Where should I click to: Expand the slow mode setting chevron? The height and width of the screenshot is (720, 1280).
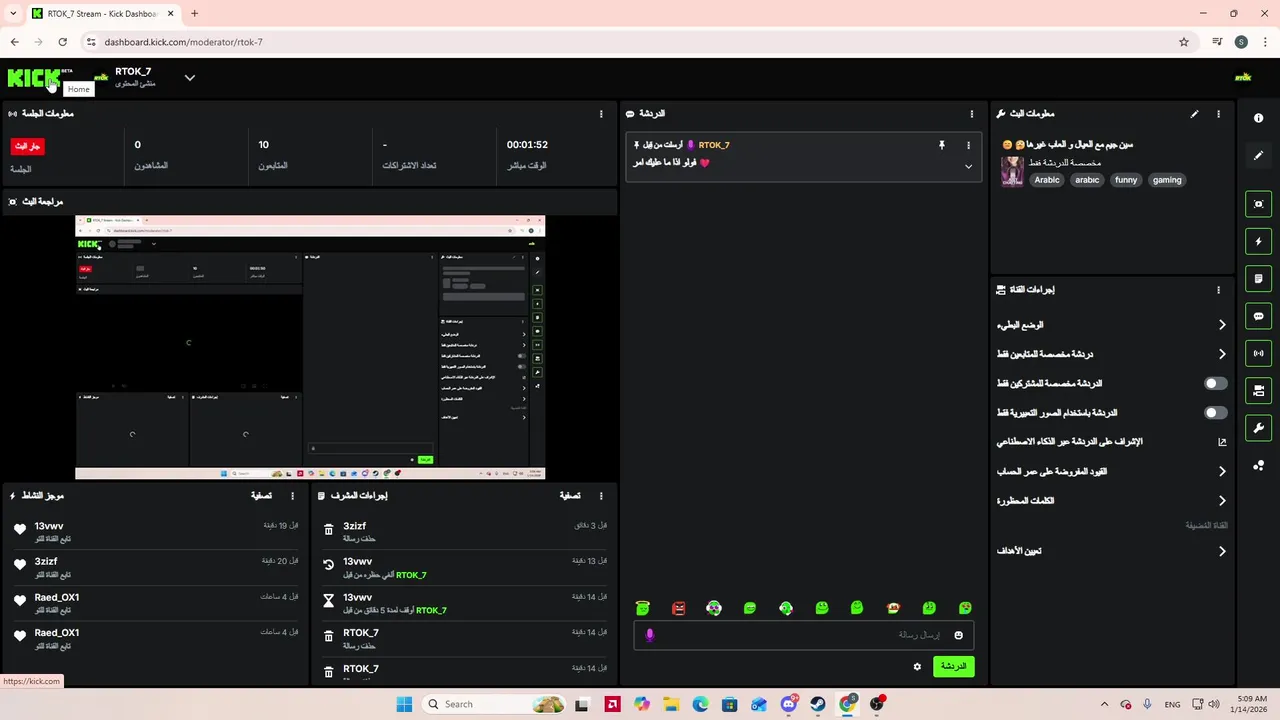click(x=1222, y=325)
